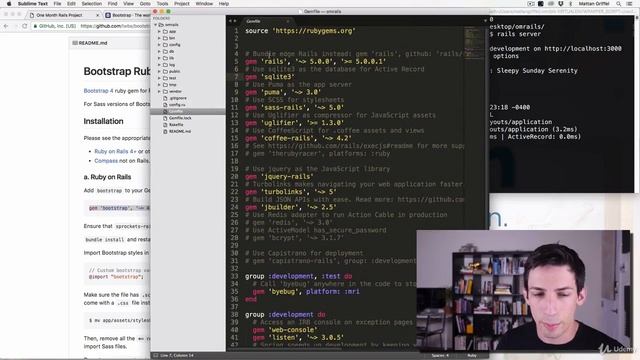
Task: Expand the bin folder
Action: 159,38
